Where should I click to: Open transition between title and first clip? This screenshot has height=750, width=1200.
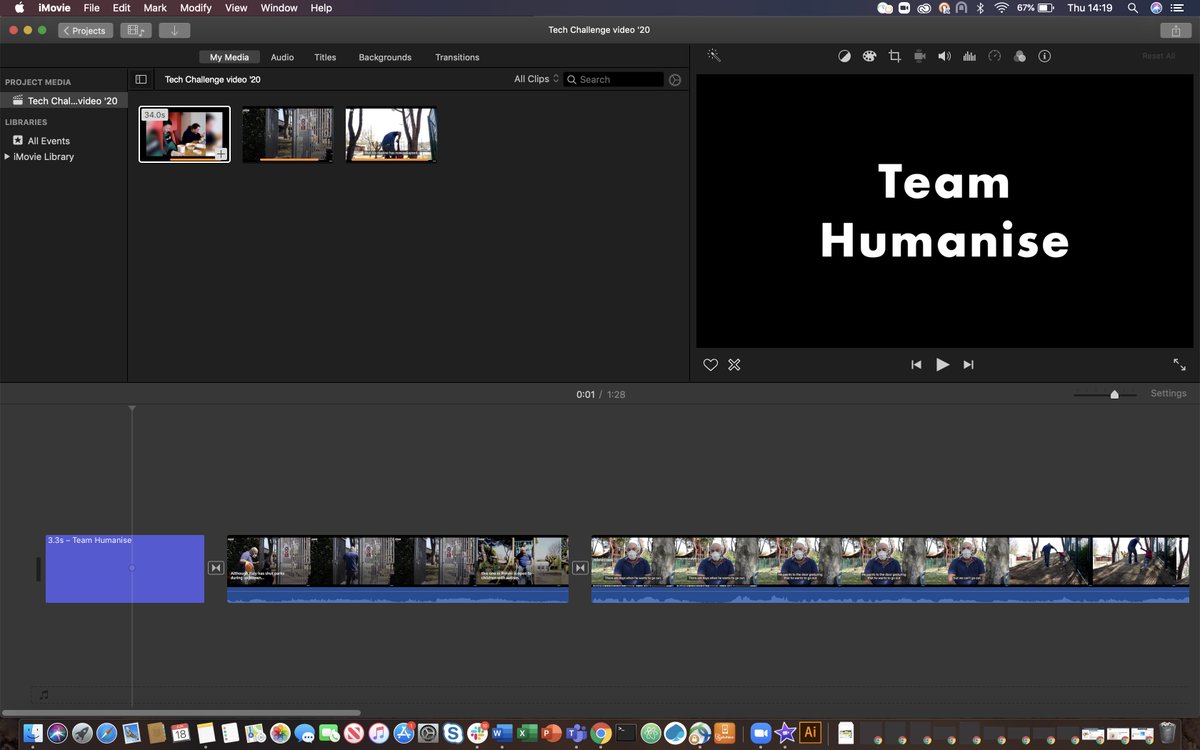tap(216, 568)
